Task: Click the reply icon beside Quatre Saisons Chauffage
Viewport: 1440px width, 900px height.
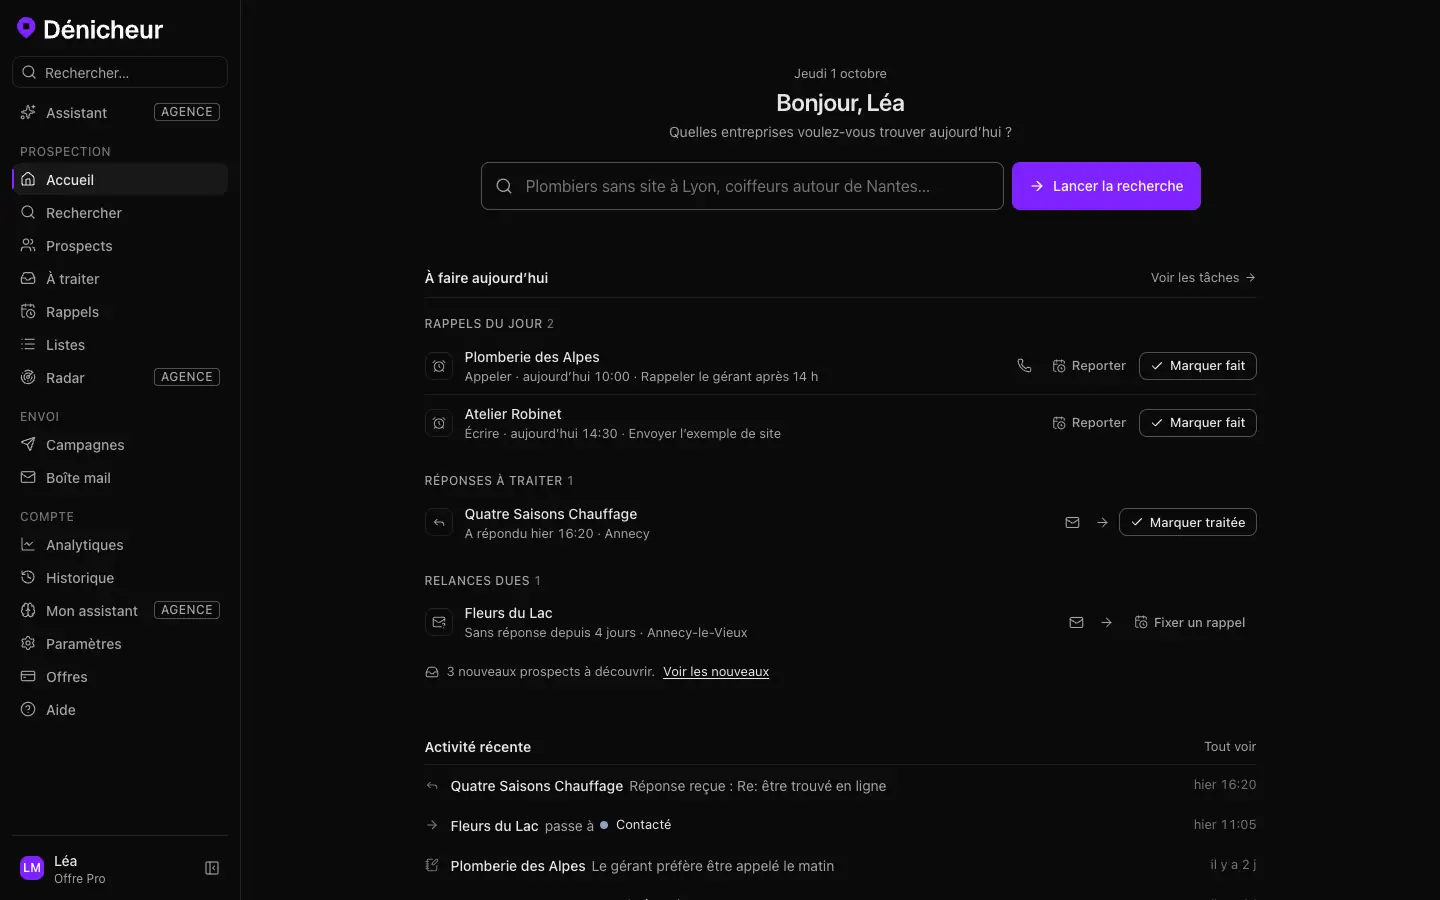Action: pyautogui.click(x=439, y=522)
